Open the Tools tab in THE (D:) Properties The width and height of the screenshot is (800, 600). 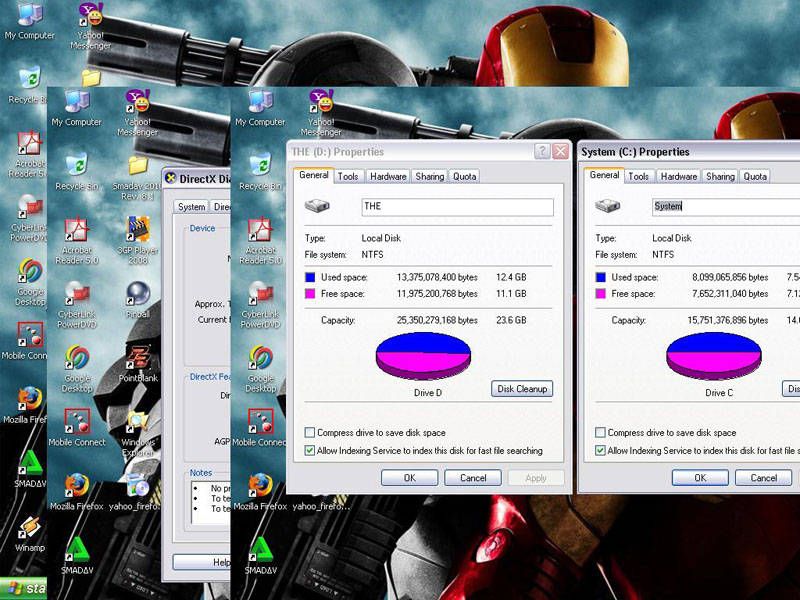point(348,177)
